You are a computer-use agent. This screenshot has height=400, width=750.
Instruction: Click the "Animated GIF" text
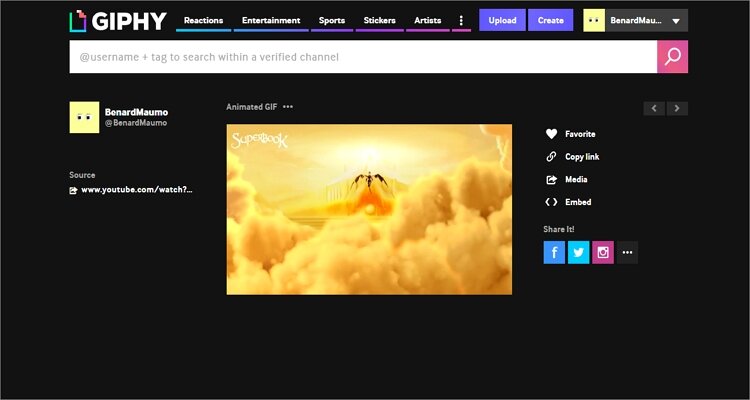click(x=252, y=107)
